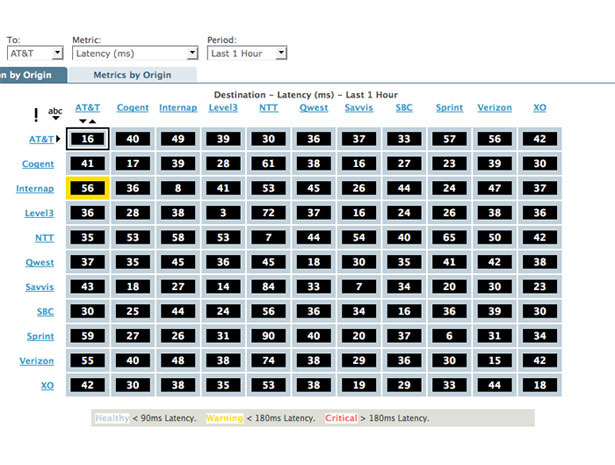Open NTT column header link

[x=269, y=108]
